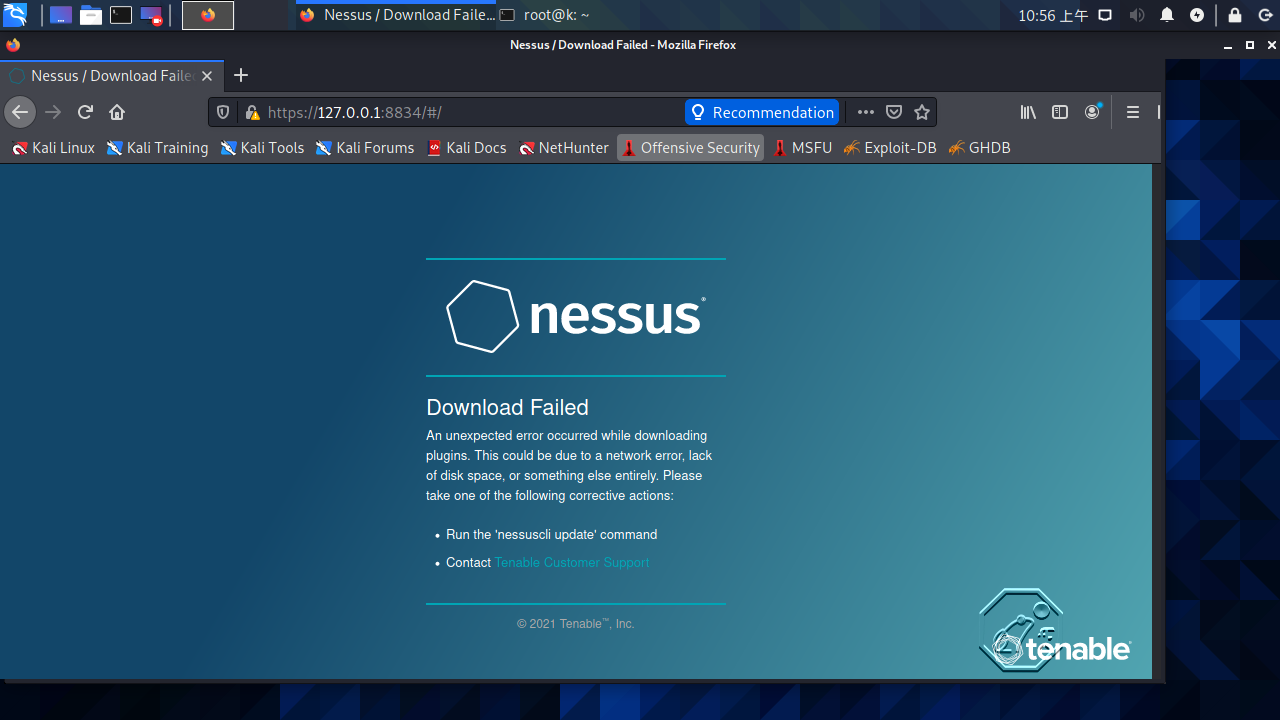Open the Kali Training bookmark

[158, 148]
